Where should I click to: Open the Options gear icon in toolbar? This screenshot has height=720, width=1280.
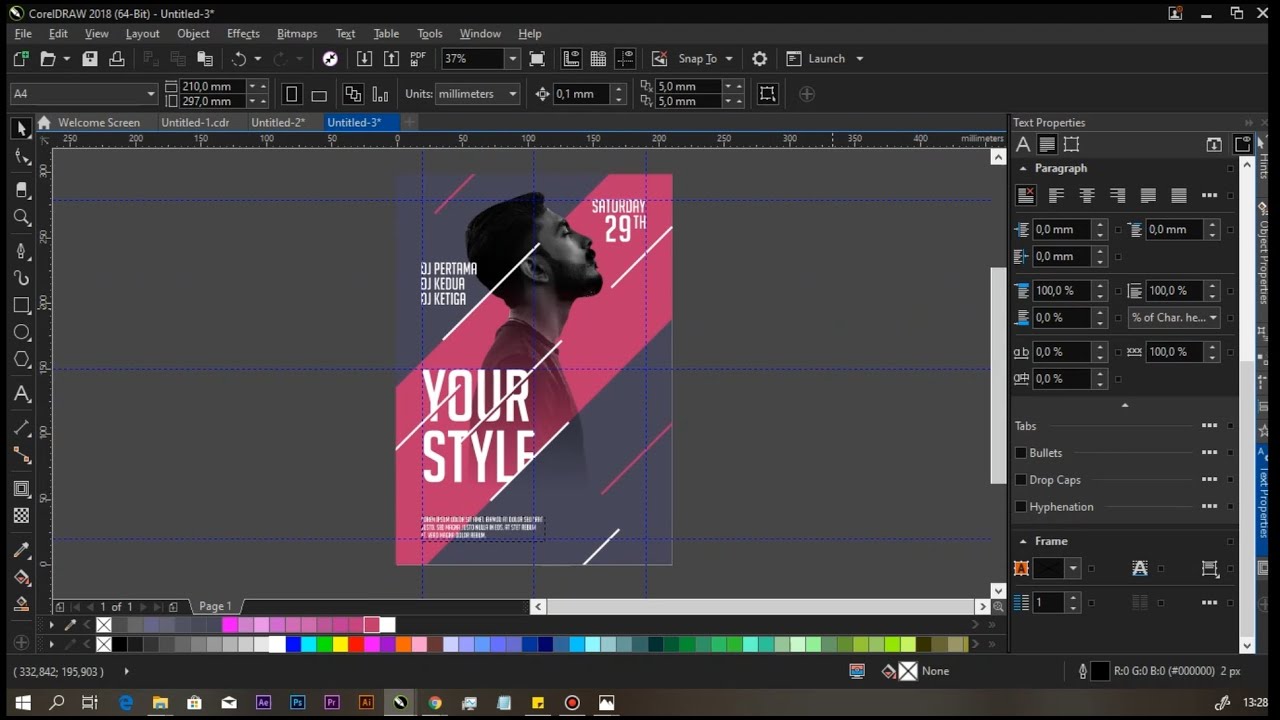tap(760, 59)
